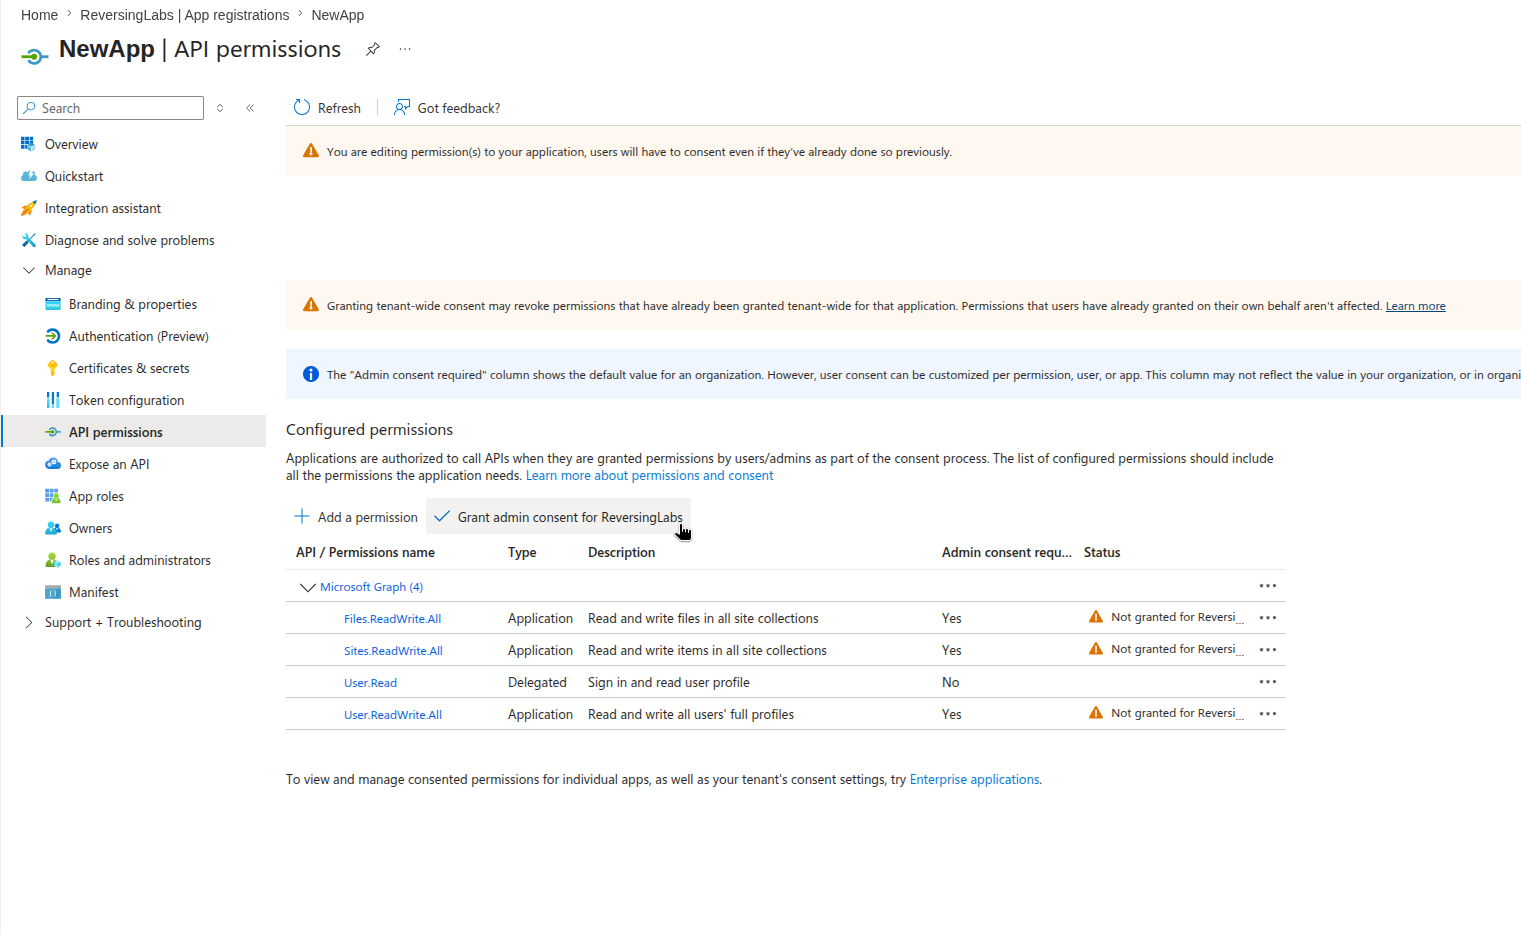Screen dimensions: 1521x935
Task: Click the Roles and administrators icon
Action: pyautogui.click(x=53, y=560)
